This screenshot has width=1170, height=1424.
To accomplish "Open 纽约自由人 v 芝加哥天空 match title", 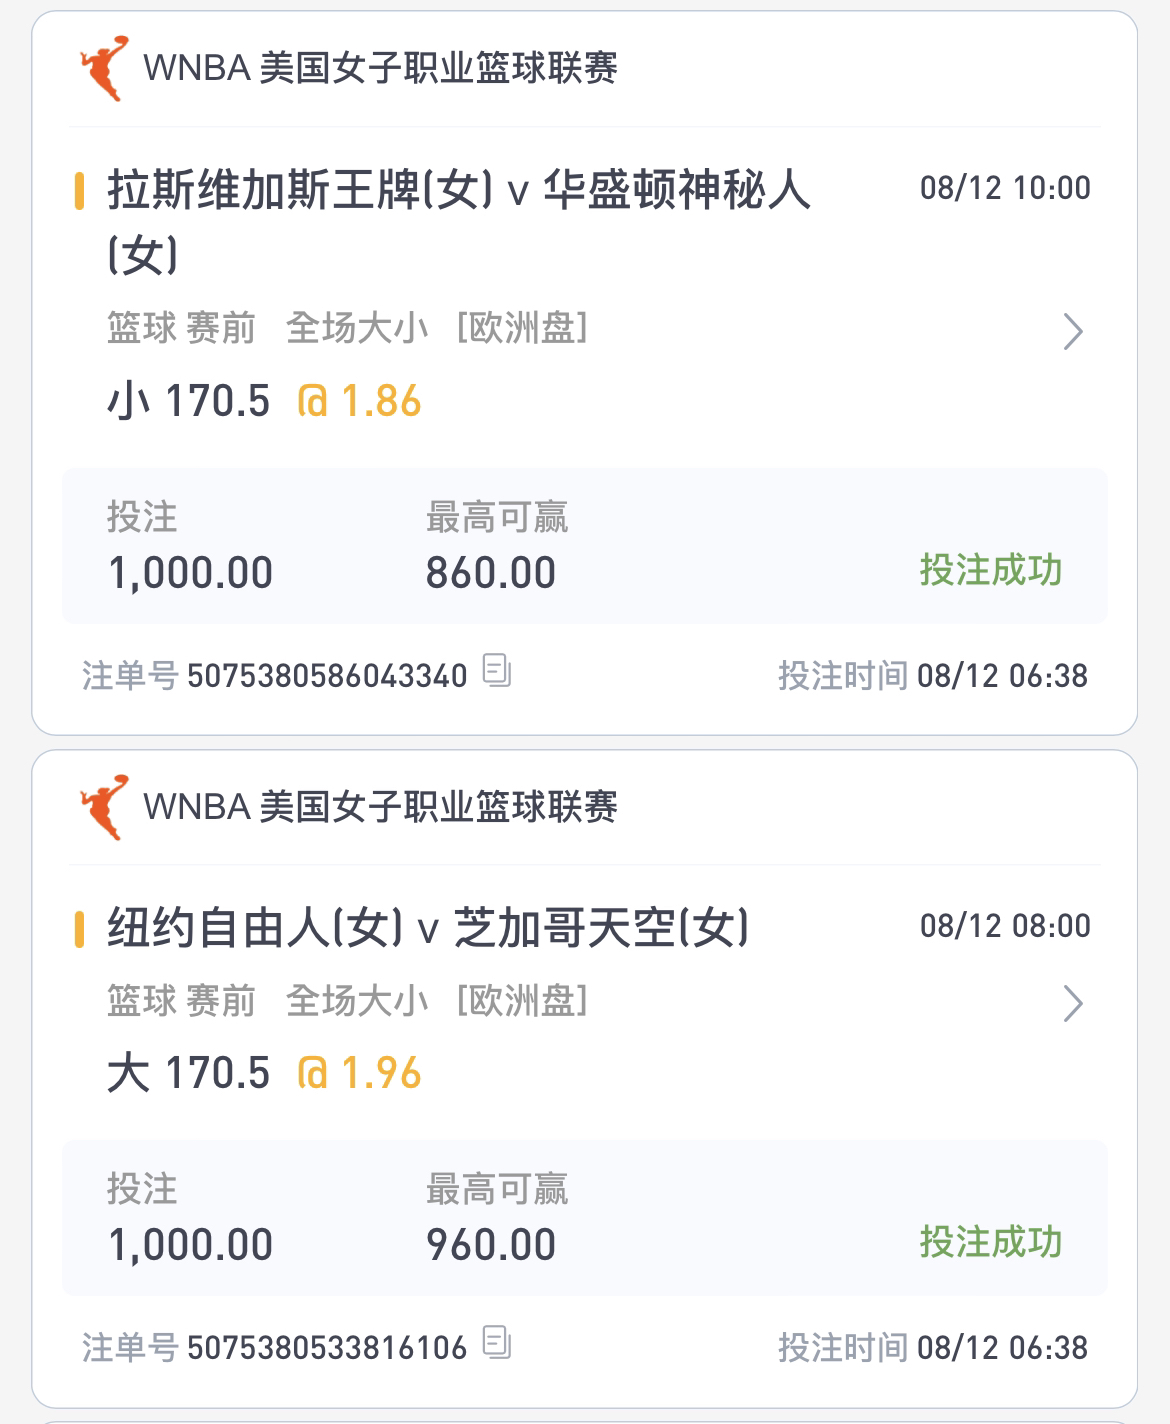I will 428,928.
